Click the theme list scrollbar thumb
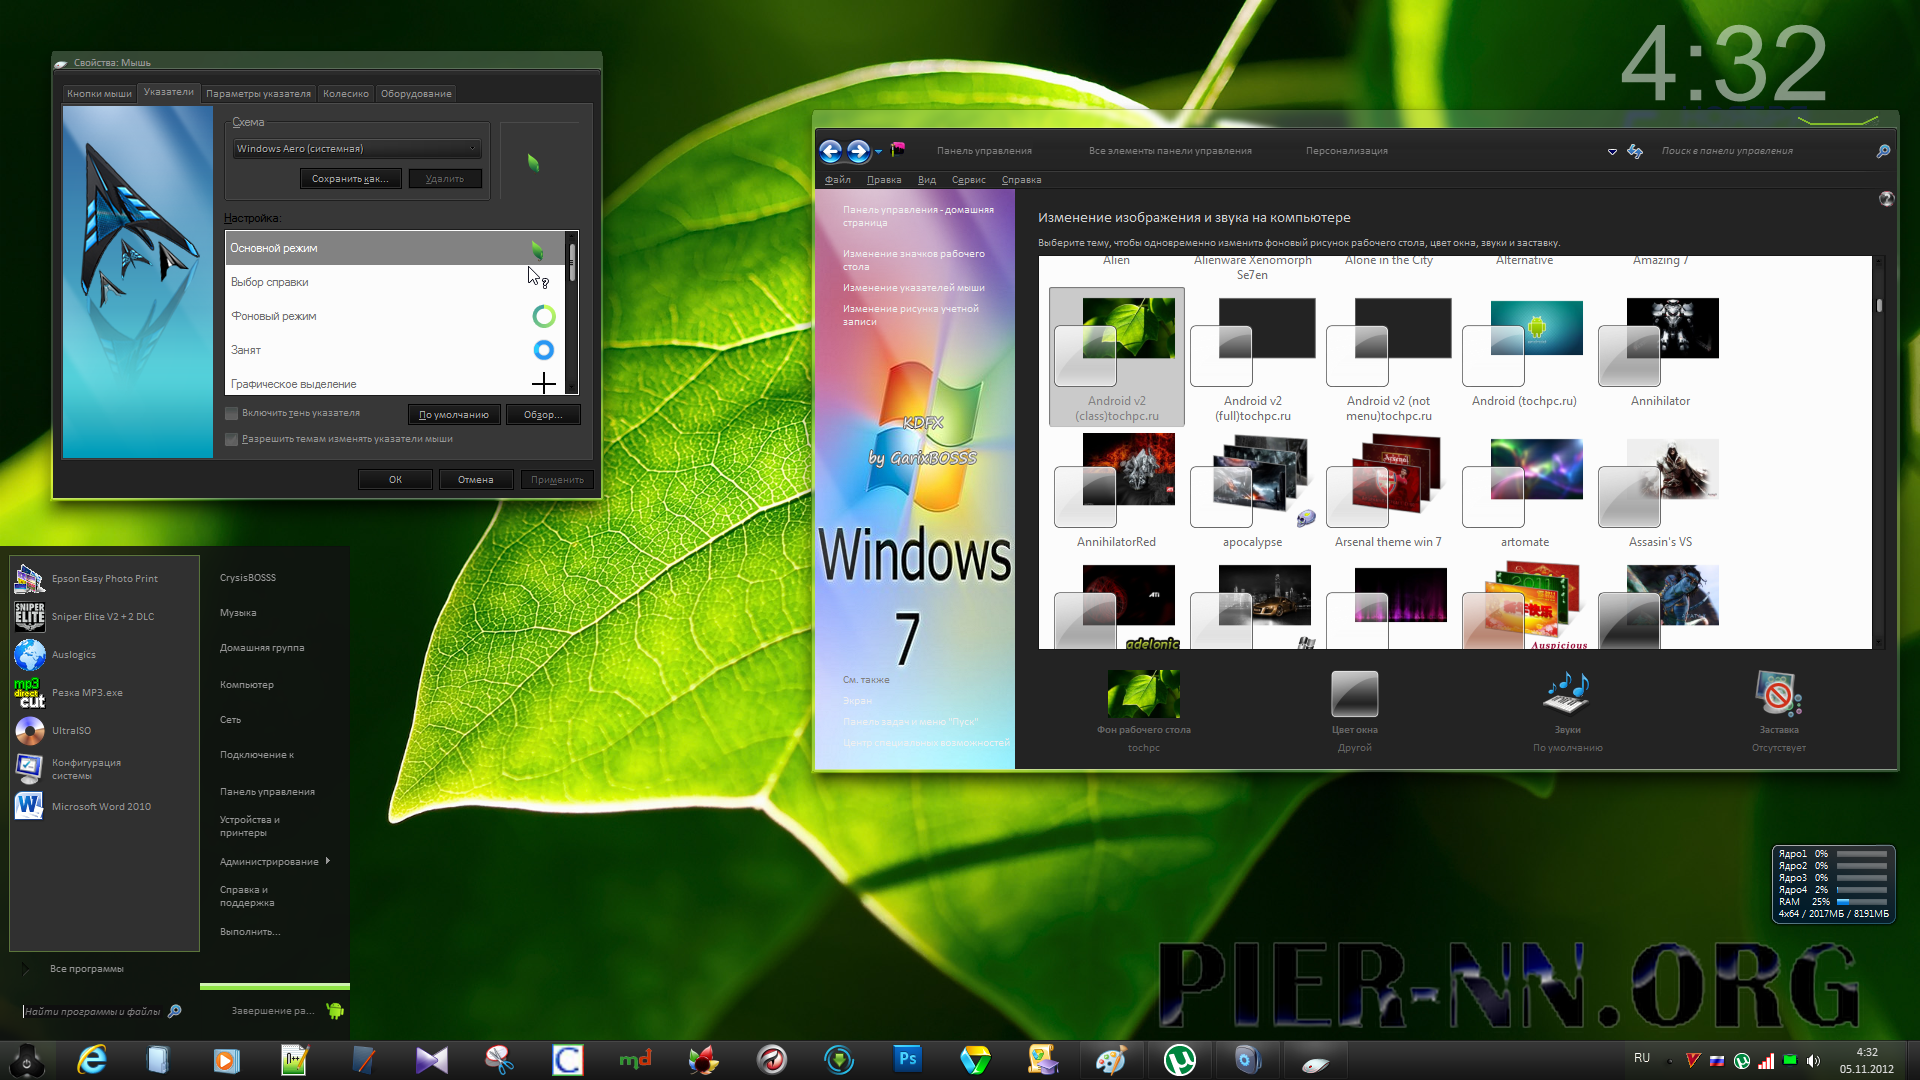 point(1879,305)
